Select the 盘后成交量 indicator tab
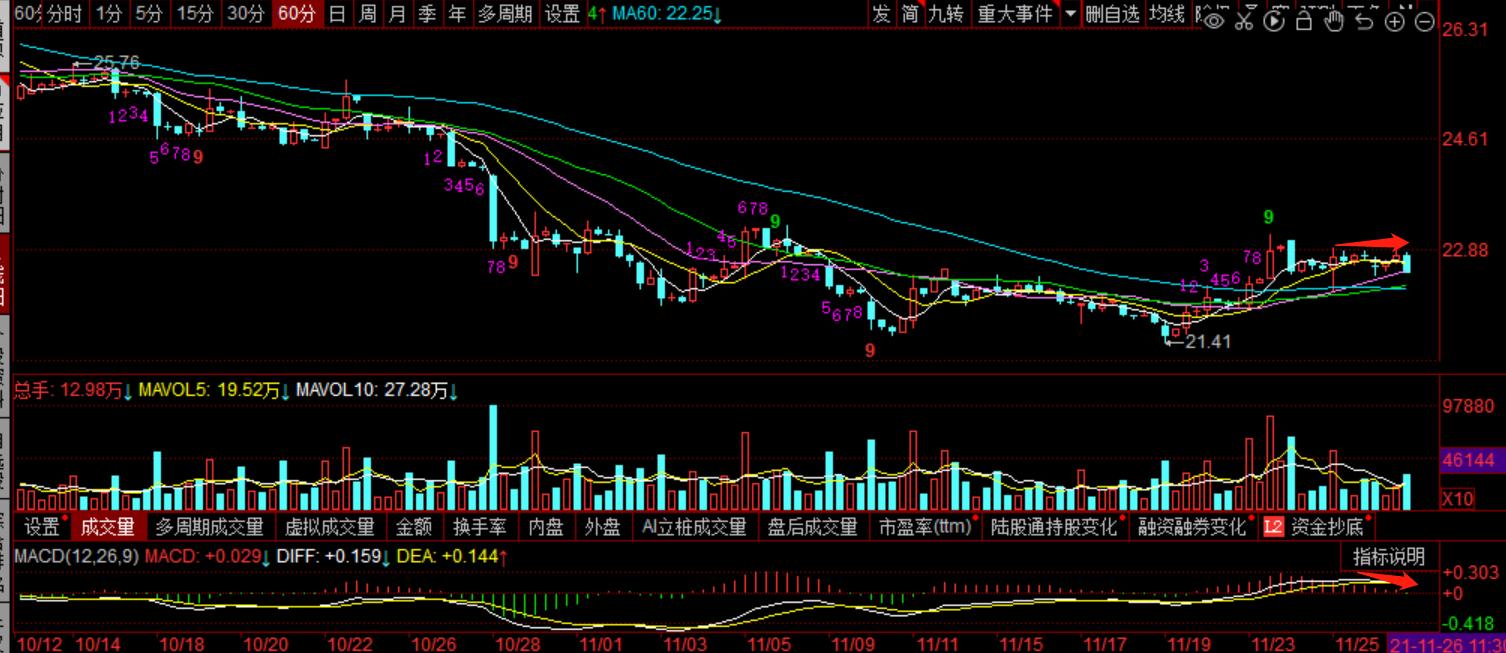Image resolution: width=1506 pixels, height=653 pixels. [813, 527]
